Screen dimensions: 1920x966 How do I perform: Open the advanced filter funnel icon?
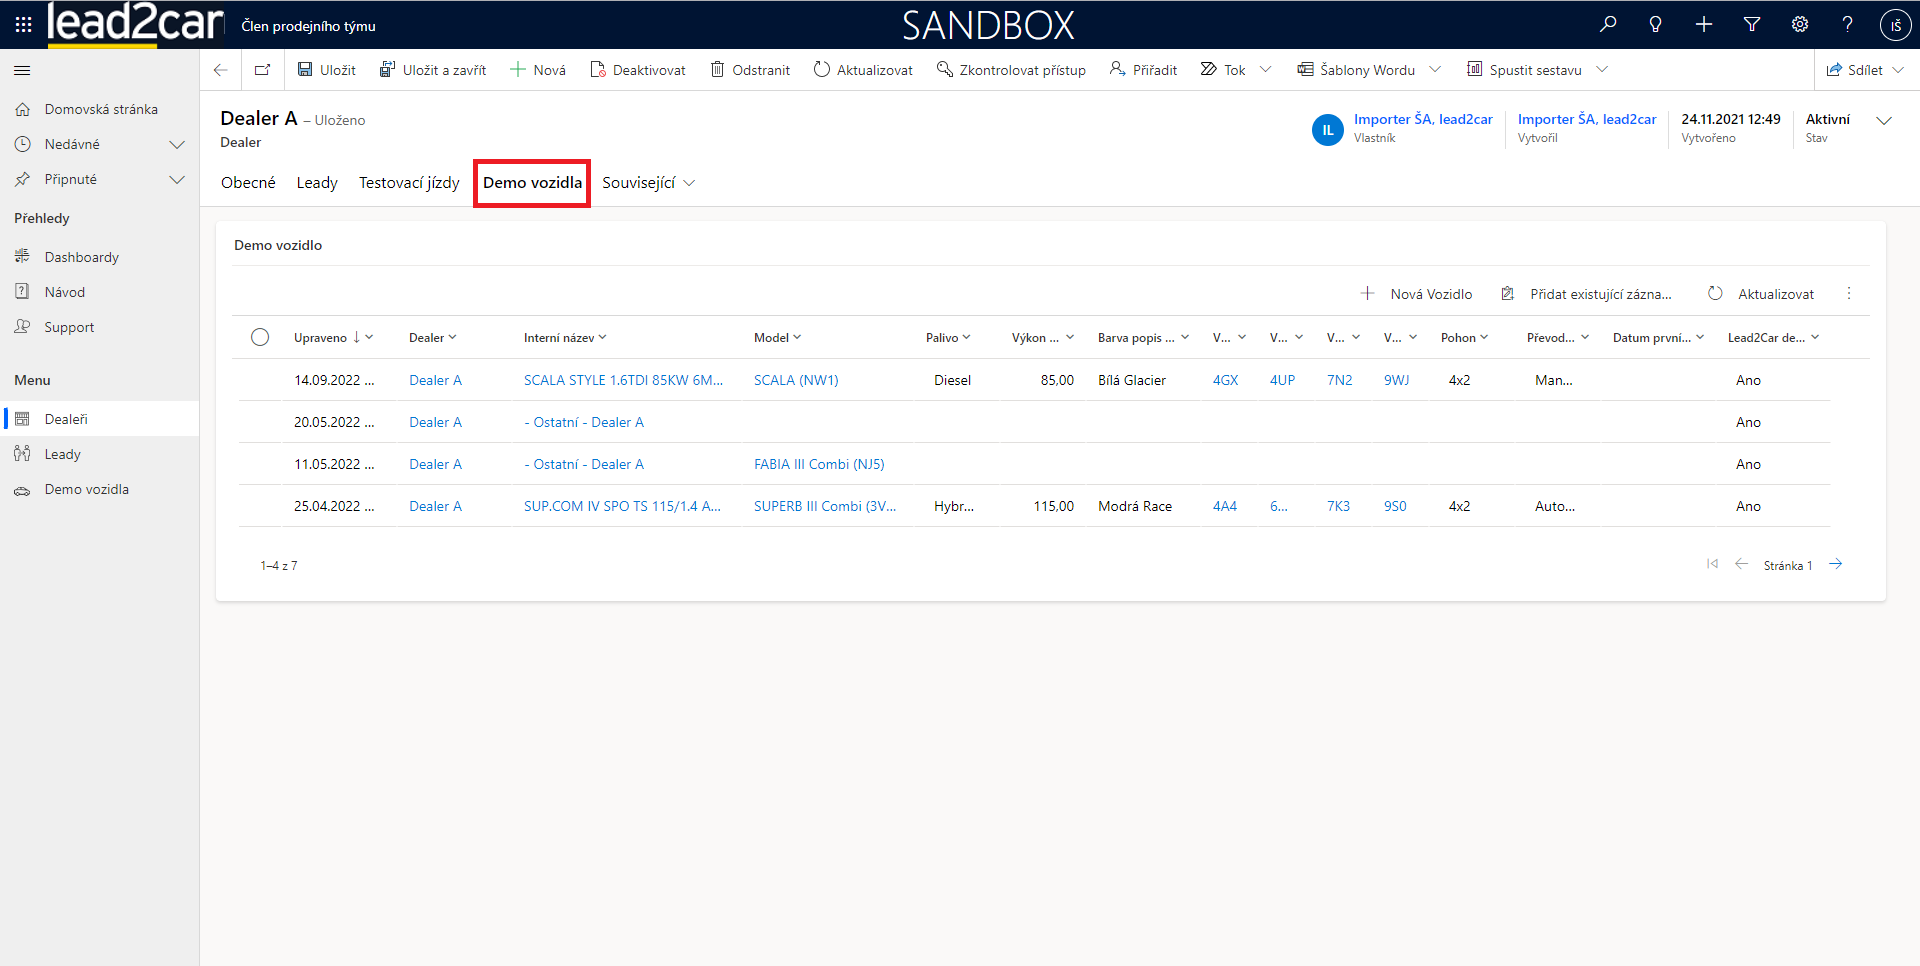(x=1752, y=24)
